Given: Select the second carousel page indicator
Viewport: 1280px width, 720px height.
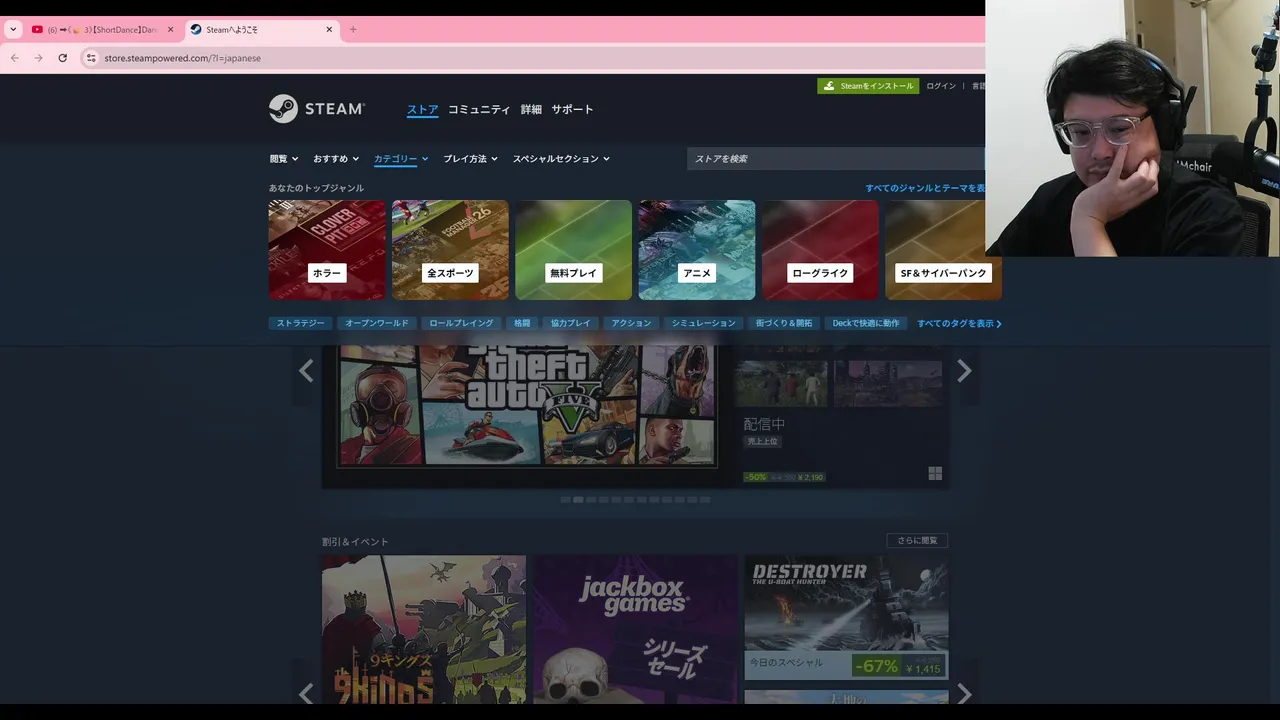Looking at the screenshot, I should (578, 499).
